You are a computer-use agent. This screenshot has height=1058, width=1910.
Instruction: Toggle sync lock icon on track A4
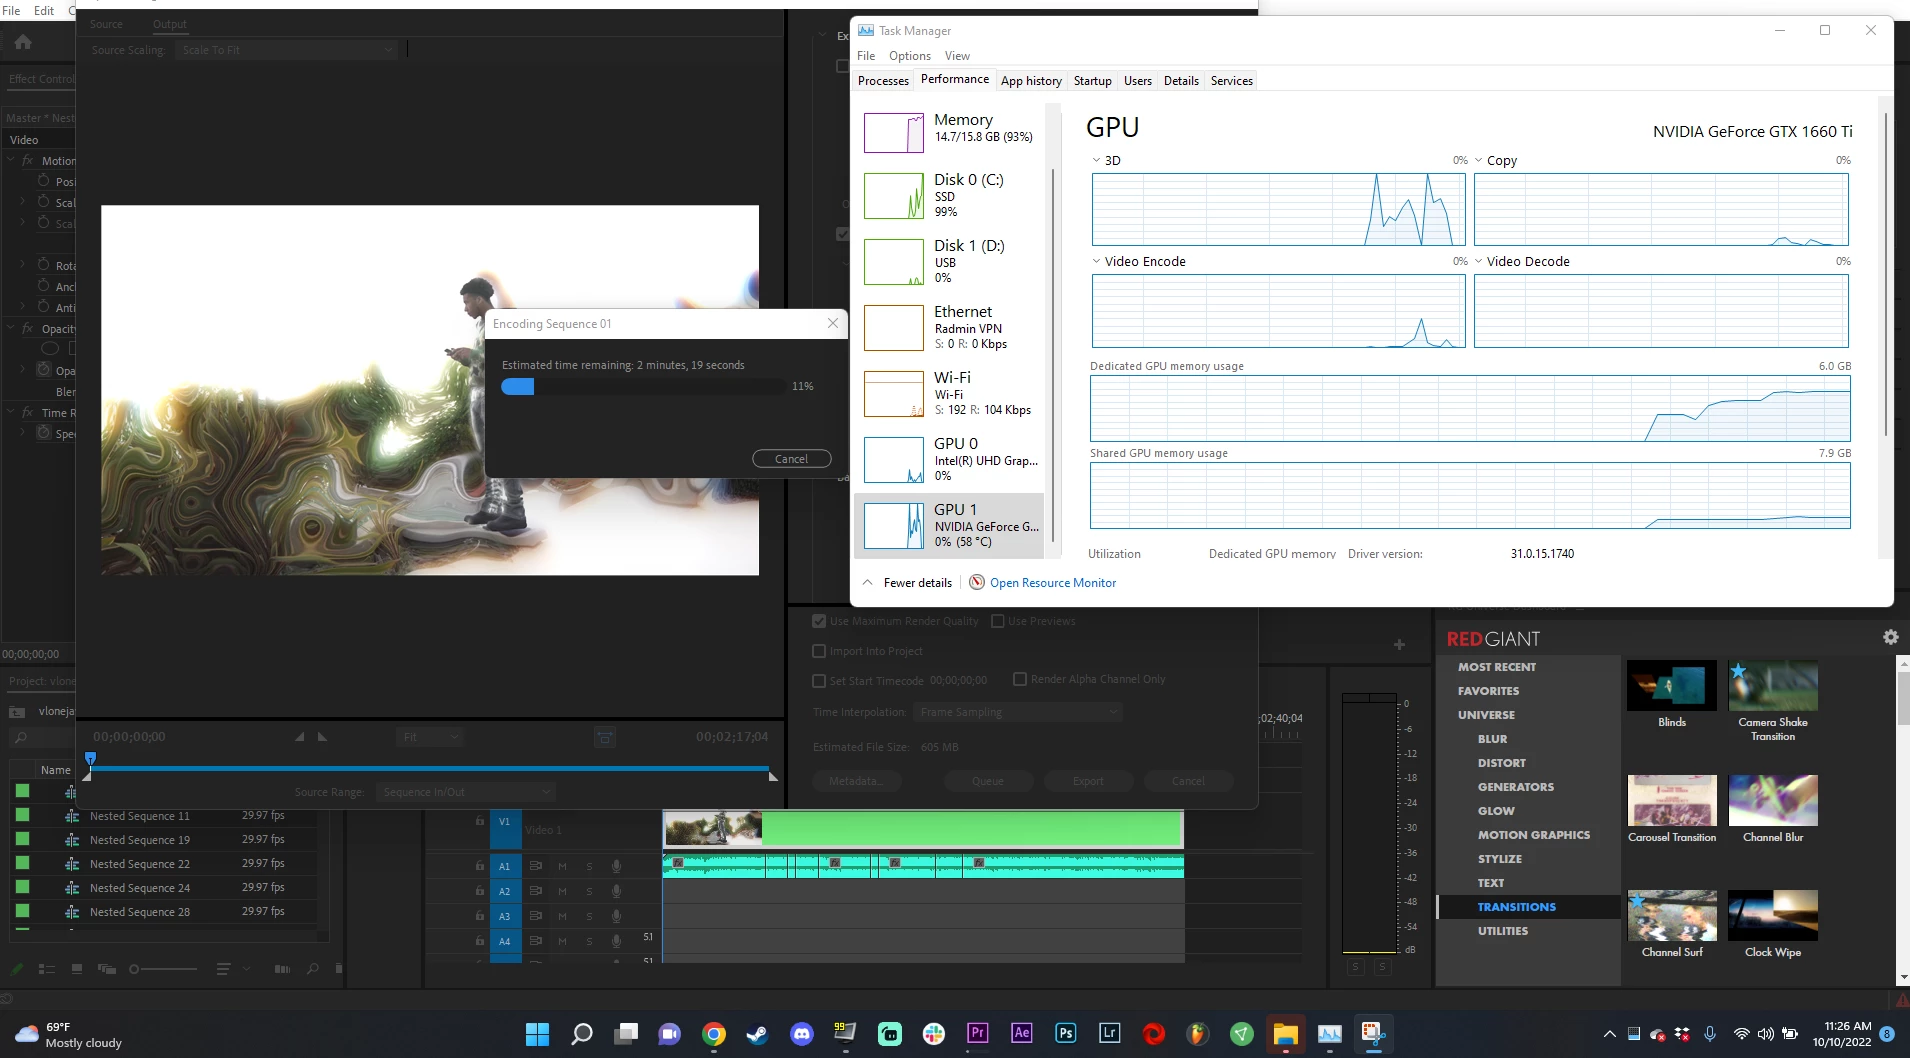[536, 941]
